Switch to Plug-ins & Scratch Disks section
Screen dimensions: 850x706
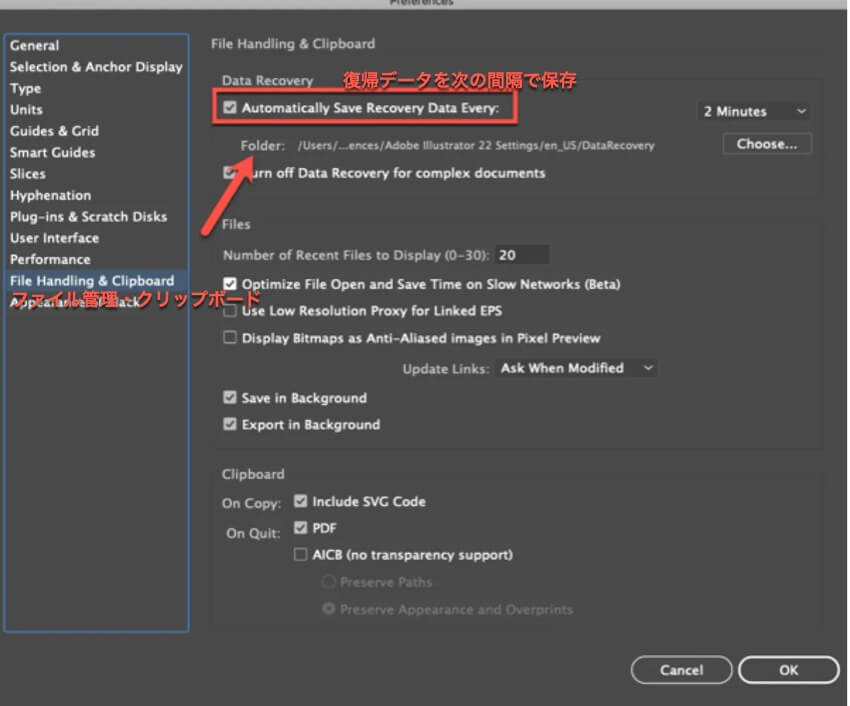pos(89,216)
